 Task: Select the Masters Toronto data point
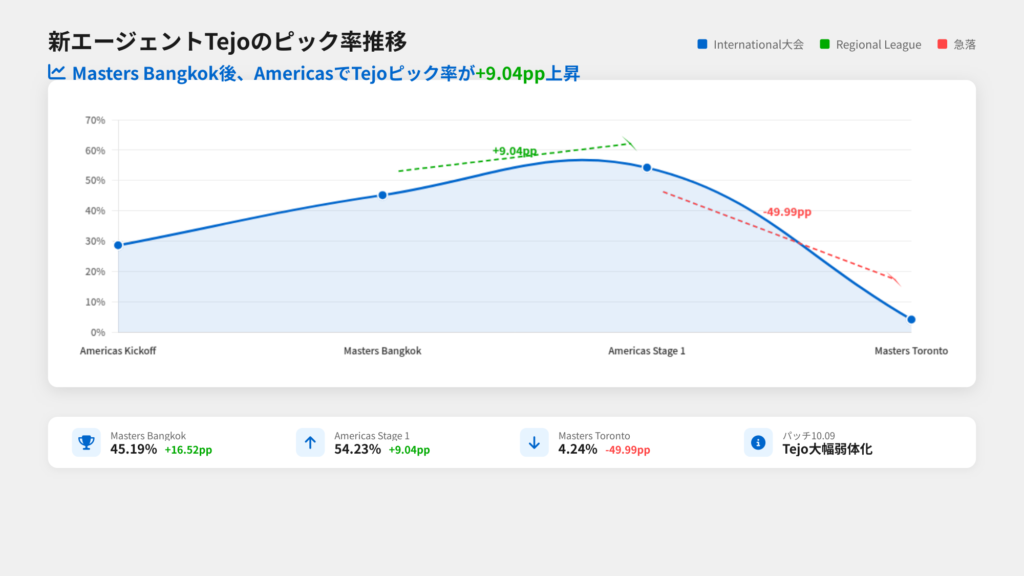(911, 319)
